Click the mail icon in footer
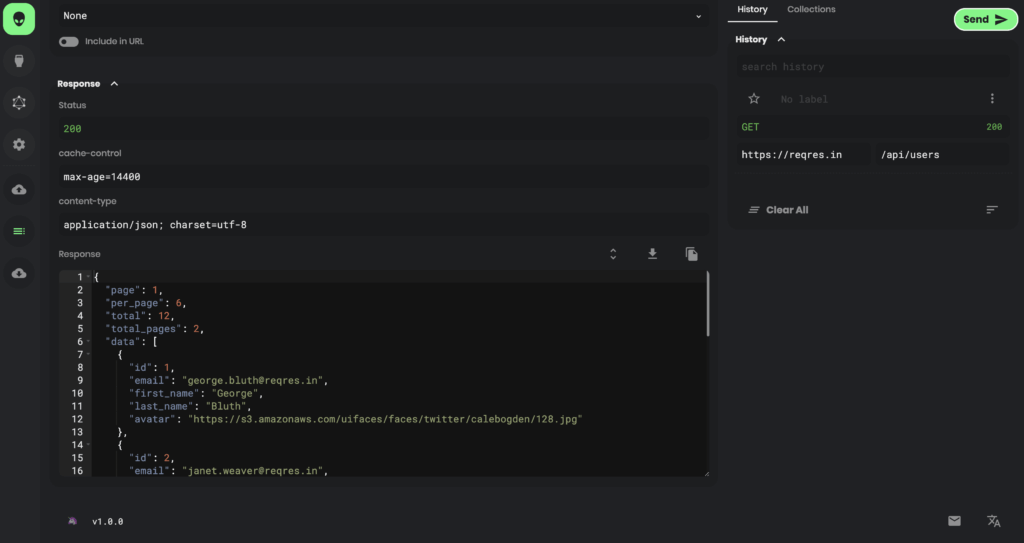 [x=954, y=521]
